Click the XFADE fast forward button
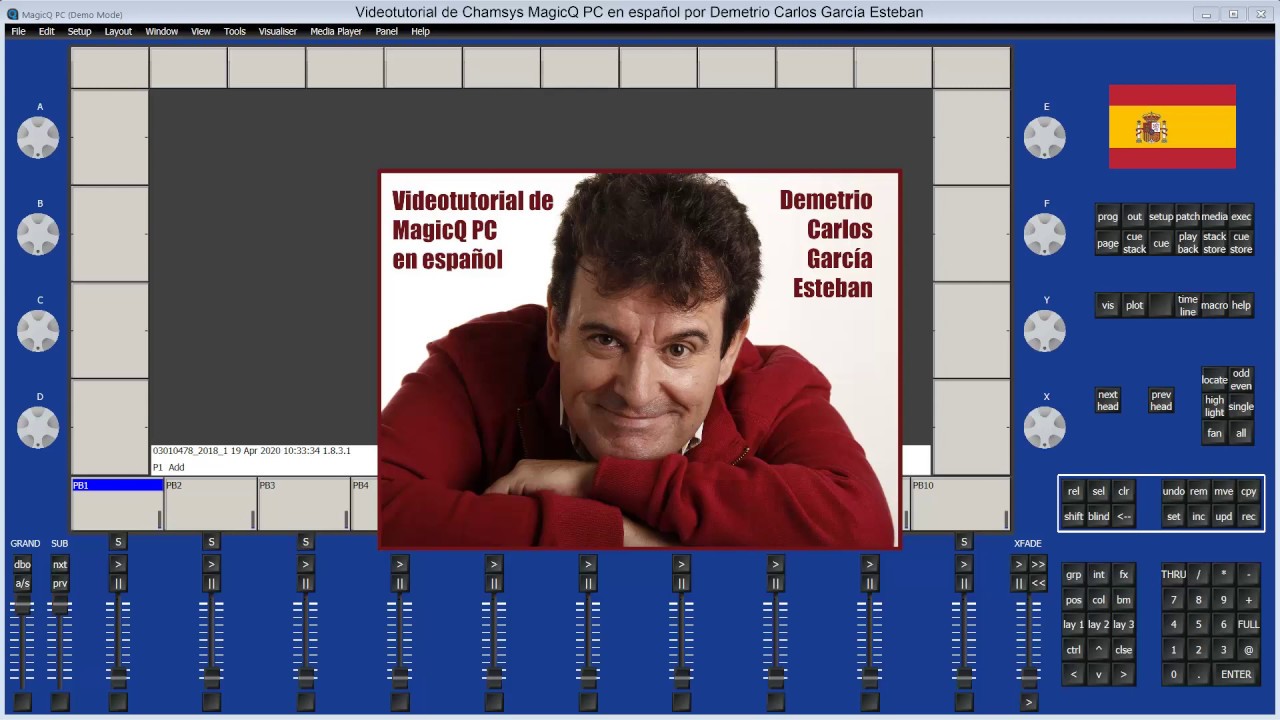The width and height of the screenshot is (1280, 720). point(1038,565)
